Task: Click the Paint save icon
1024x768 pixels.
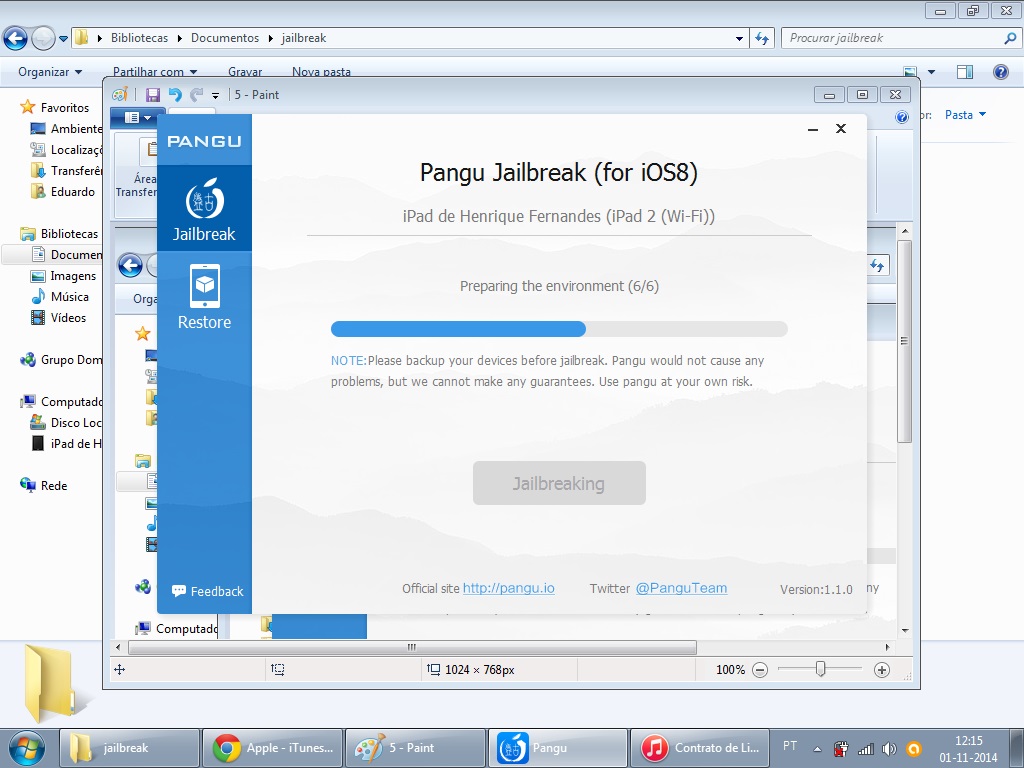Action: pos(153,95)
